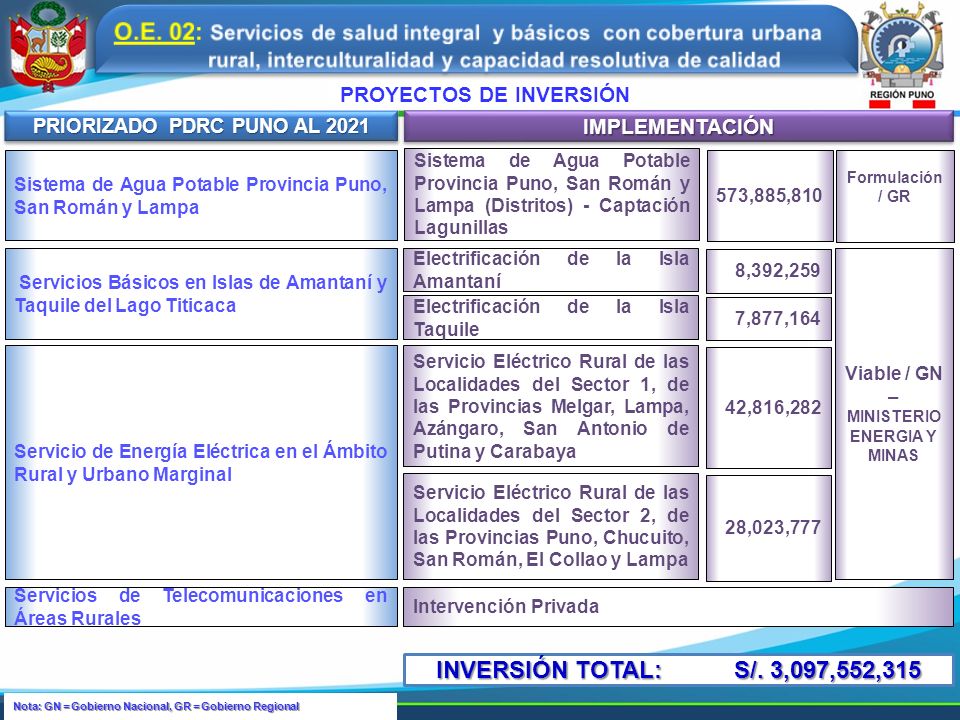
Task: Click Sistema de Agua Potable Provincia Puno priority box
Action: [x=201, y=195]
